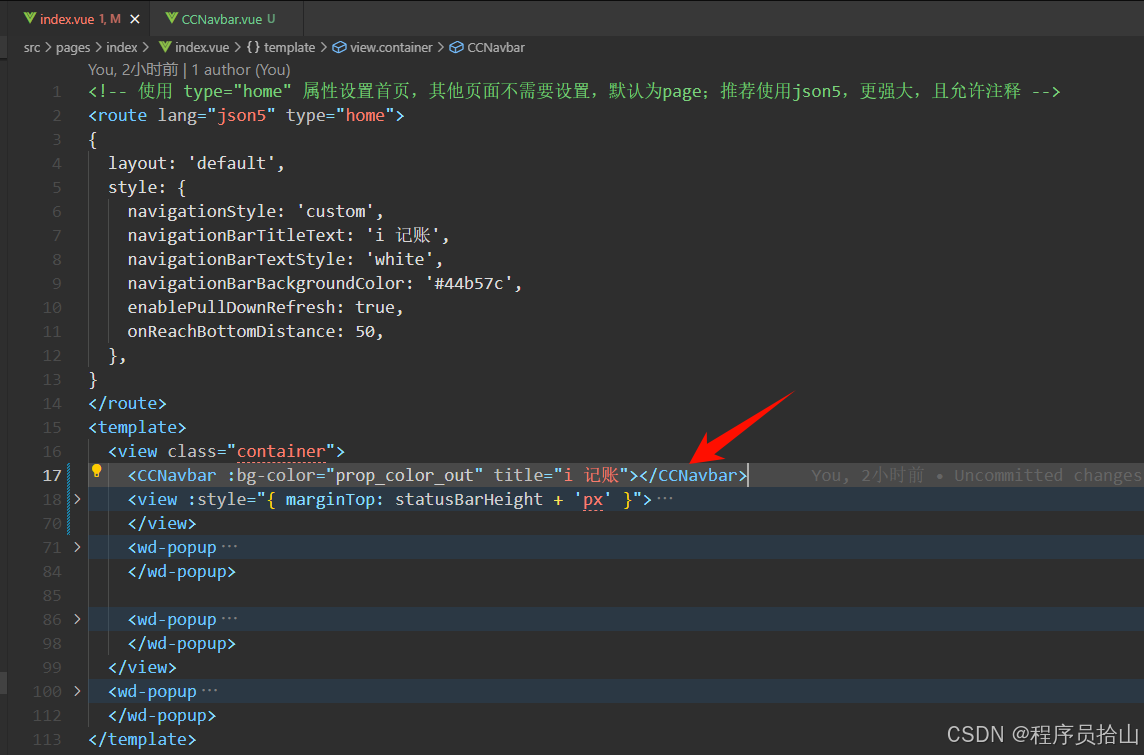Click enablePullDownRefresh true value
The width and height of the screenshot is (1144, 755).
click(375, 307)
